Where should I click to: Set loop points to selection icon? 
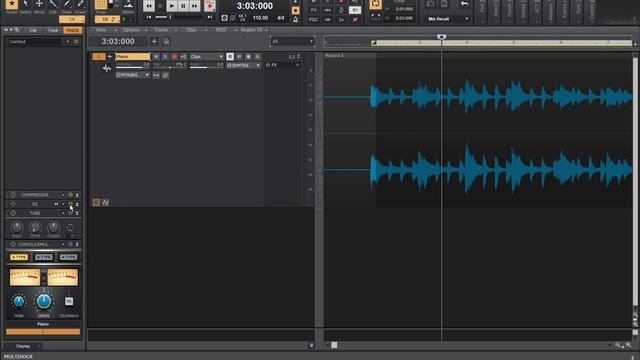coord(375,17)
